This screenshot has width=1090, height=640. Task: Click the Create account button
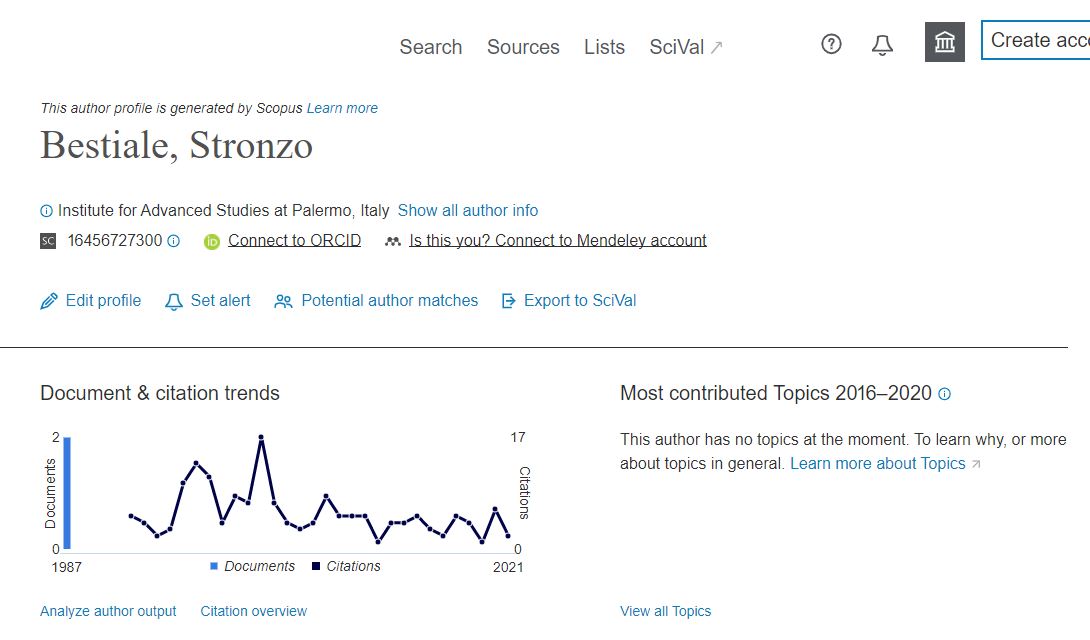[1036, 40]
